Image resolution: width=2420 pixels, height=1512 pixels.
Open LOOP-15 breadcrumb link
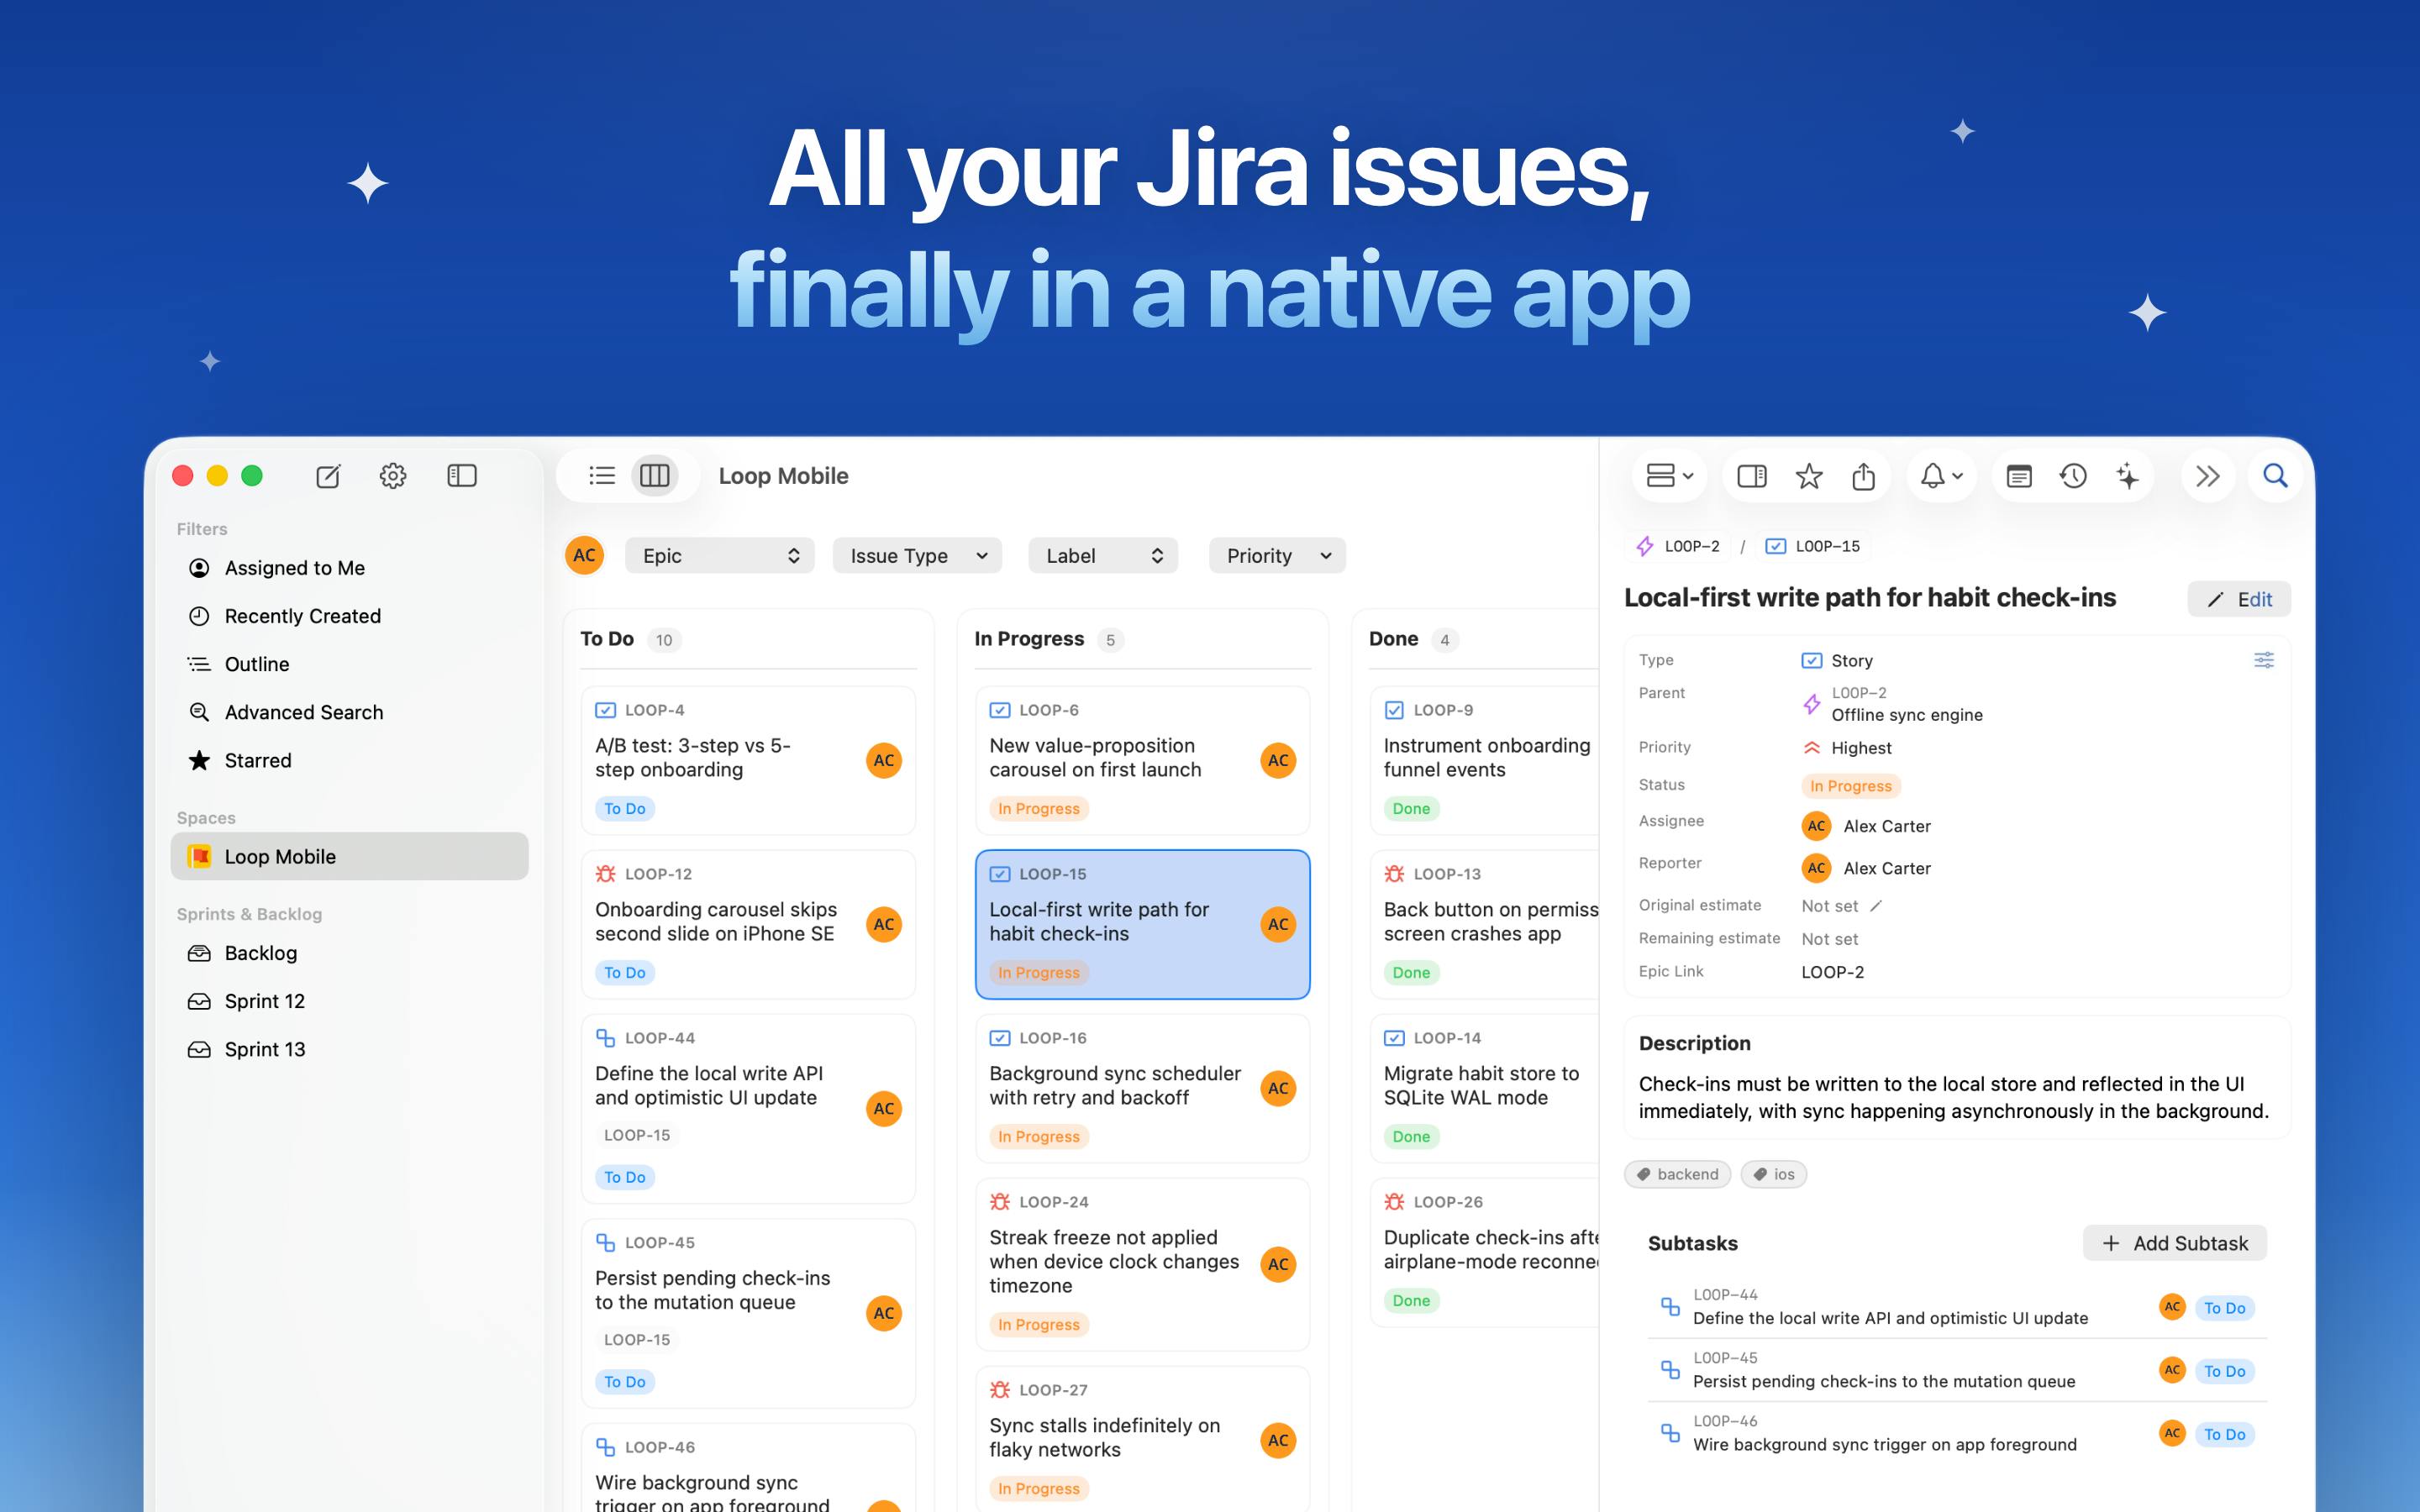point(1813,546)
